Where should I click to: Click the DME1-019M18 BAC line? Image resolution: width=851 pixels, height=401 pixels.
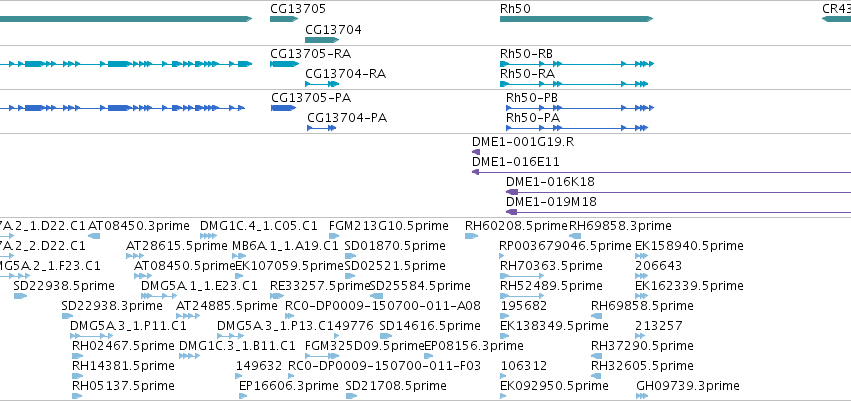(678, 212)
